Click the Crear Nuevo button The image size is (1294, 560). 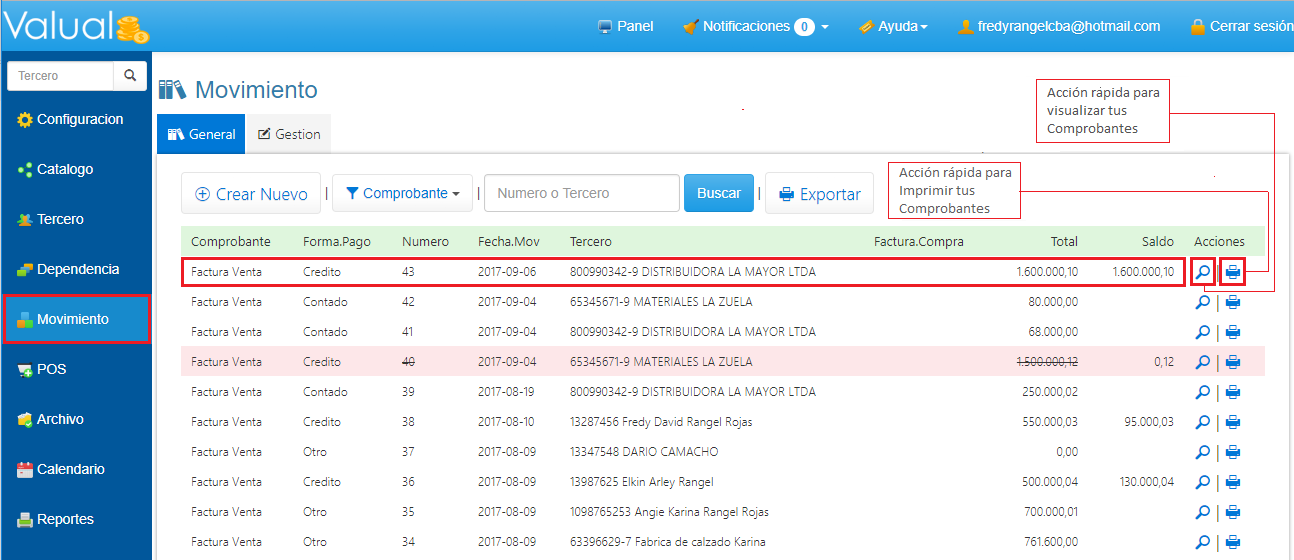pos(251,194)
